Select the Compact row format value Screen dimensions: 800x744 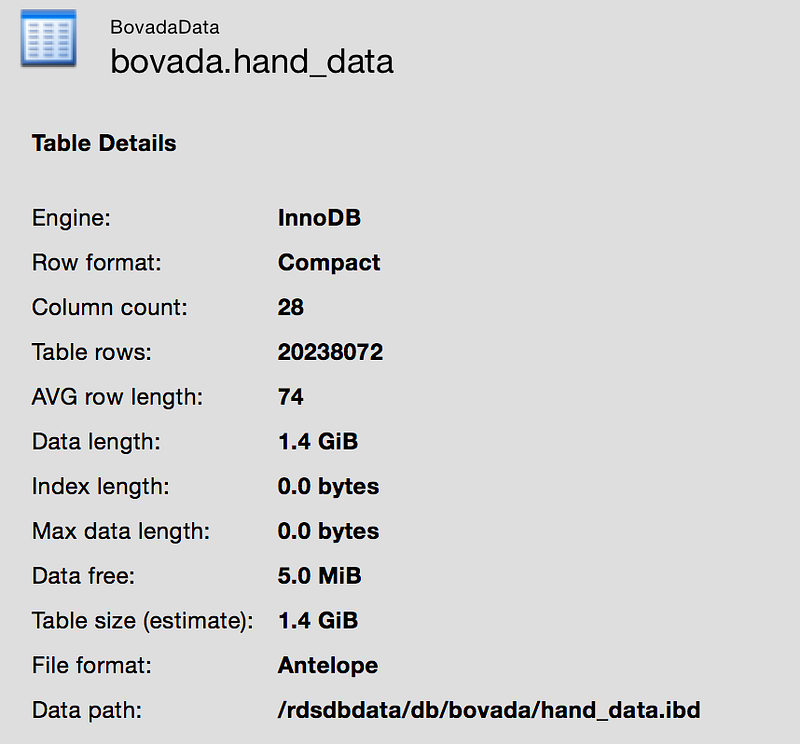(x=329, y=263)
